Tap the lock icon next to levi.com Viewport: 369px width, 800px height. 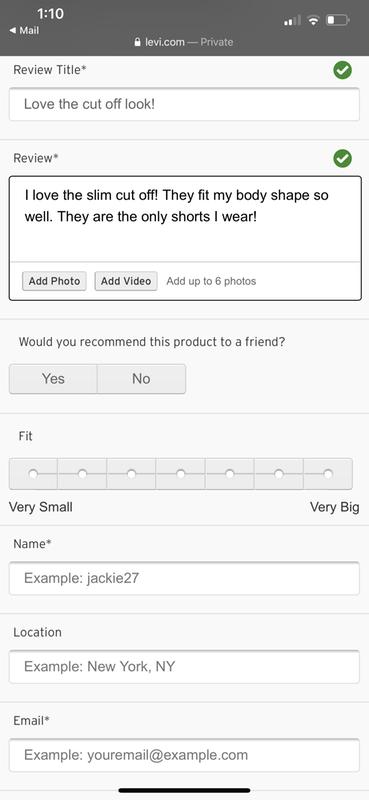click(137, 42)
